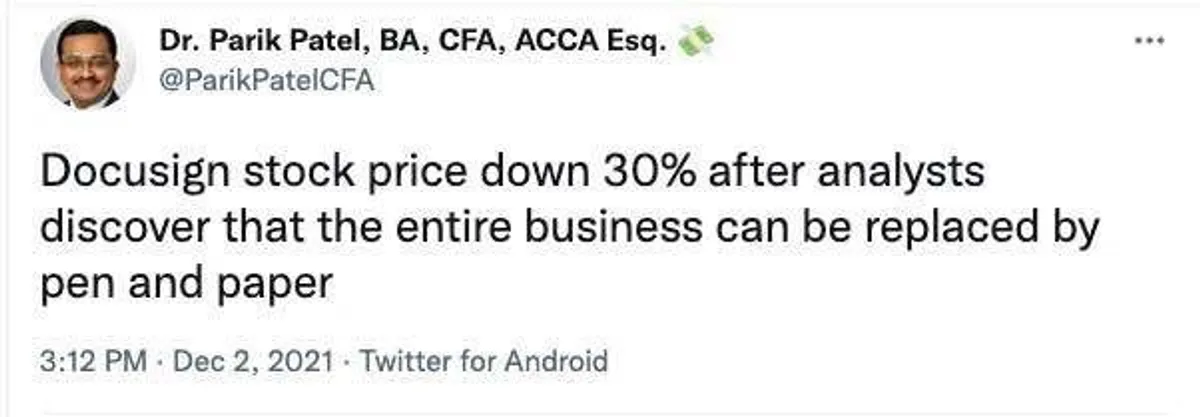Viewport: 1200px width, 417px height.
Task: Open the @ParikPatelCFA handle link
Action: (265, 80)
